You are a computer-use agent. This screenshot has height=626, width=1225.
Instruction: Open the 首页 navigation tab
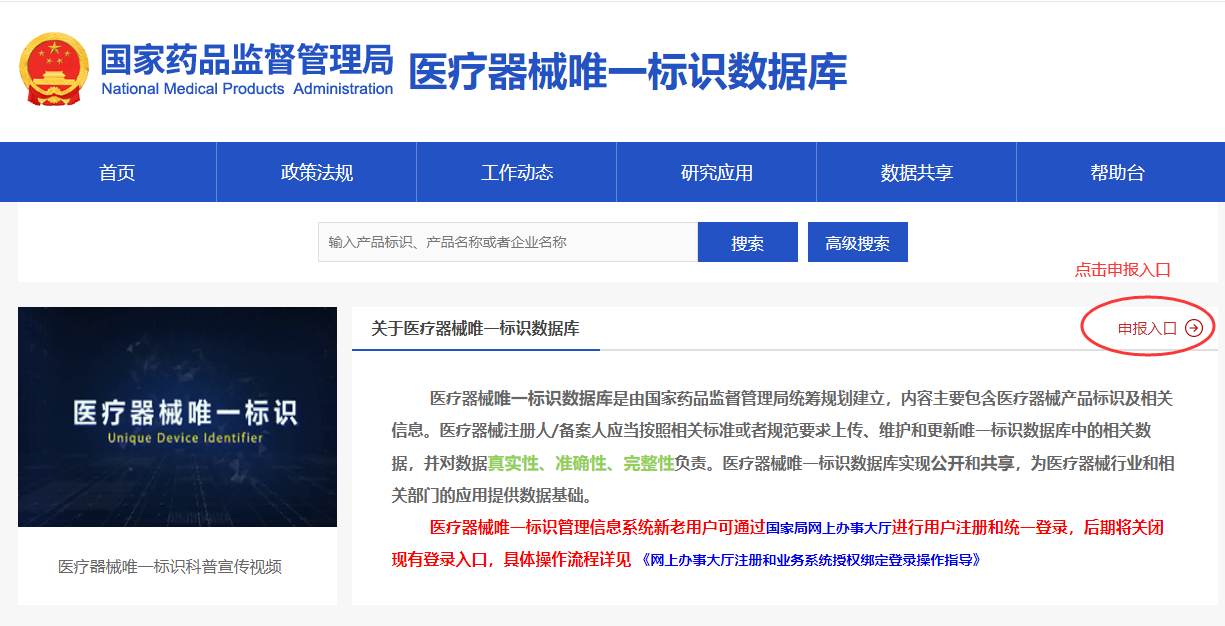pyautogui.click(x=117, y=172)
